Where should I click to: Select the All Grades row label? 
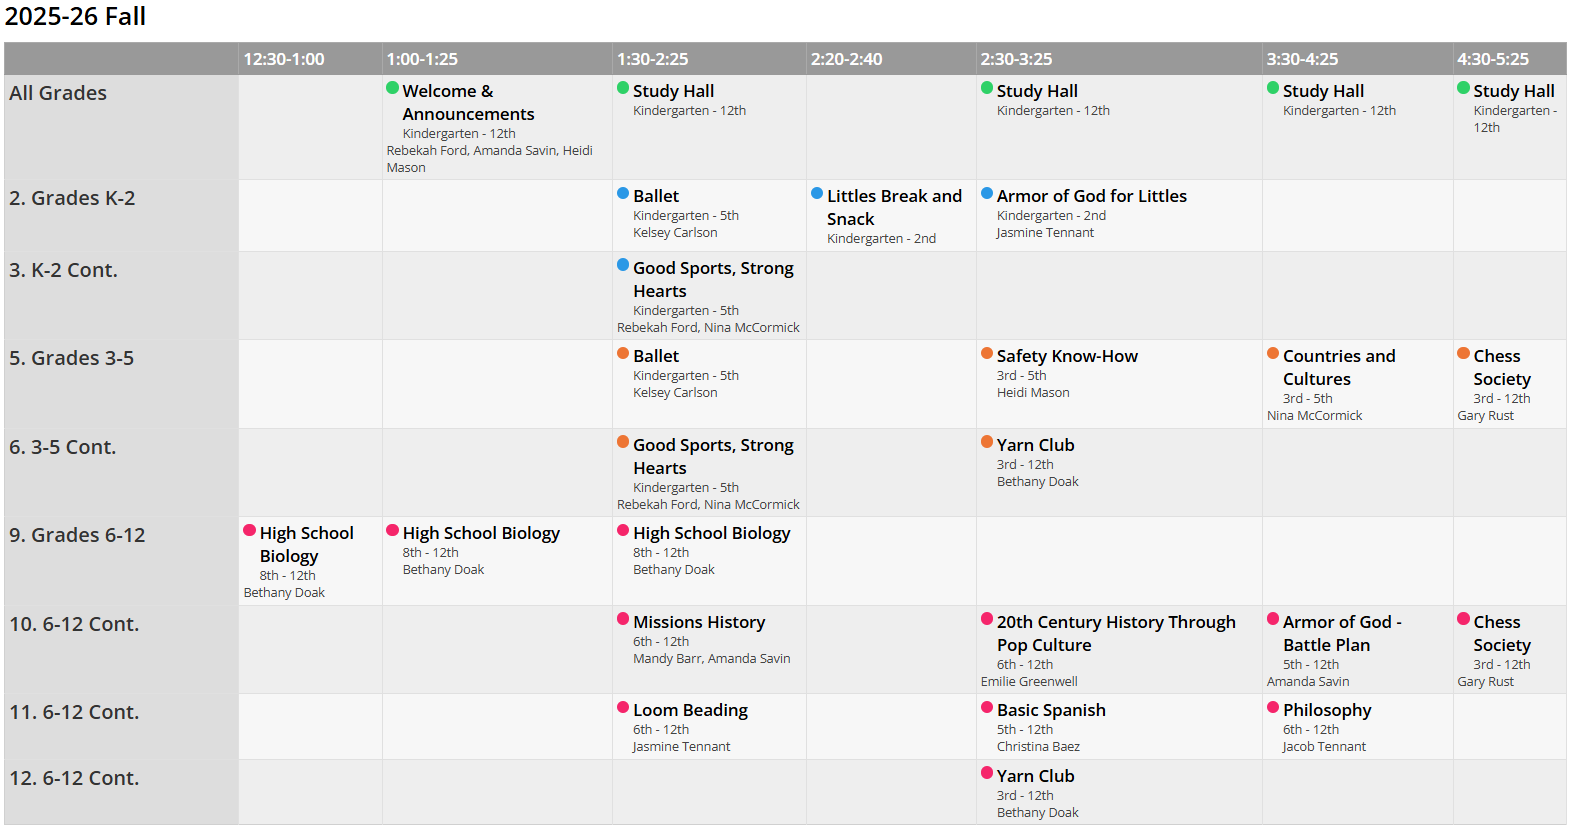58,93
